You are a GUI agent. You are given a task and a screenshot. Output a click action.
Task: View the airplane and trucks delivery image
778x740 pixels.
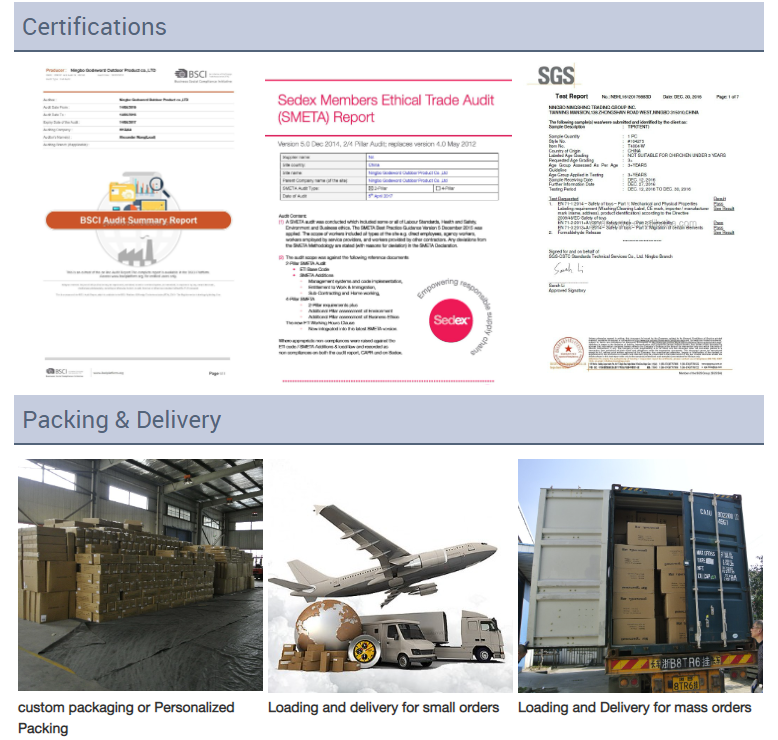click(390, 576)
